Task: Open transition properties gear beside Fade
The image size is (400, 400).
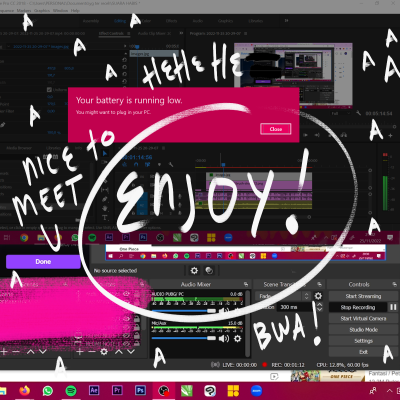Action: 318,296
